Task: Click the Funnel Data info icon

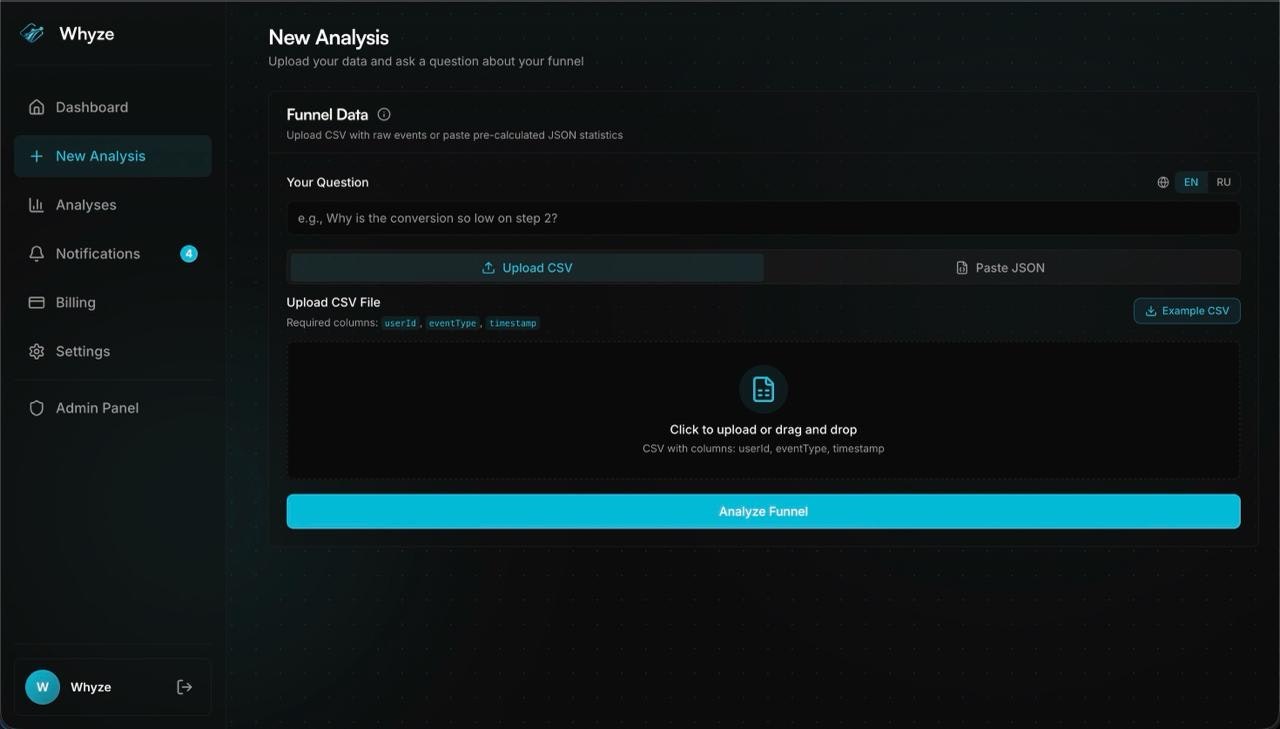Action: 384,113
